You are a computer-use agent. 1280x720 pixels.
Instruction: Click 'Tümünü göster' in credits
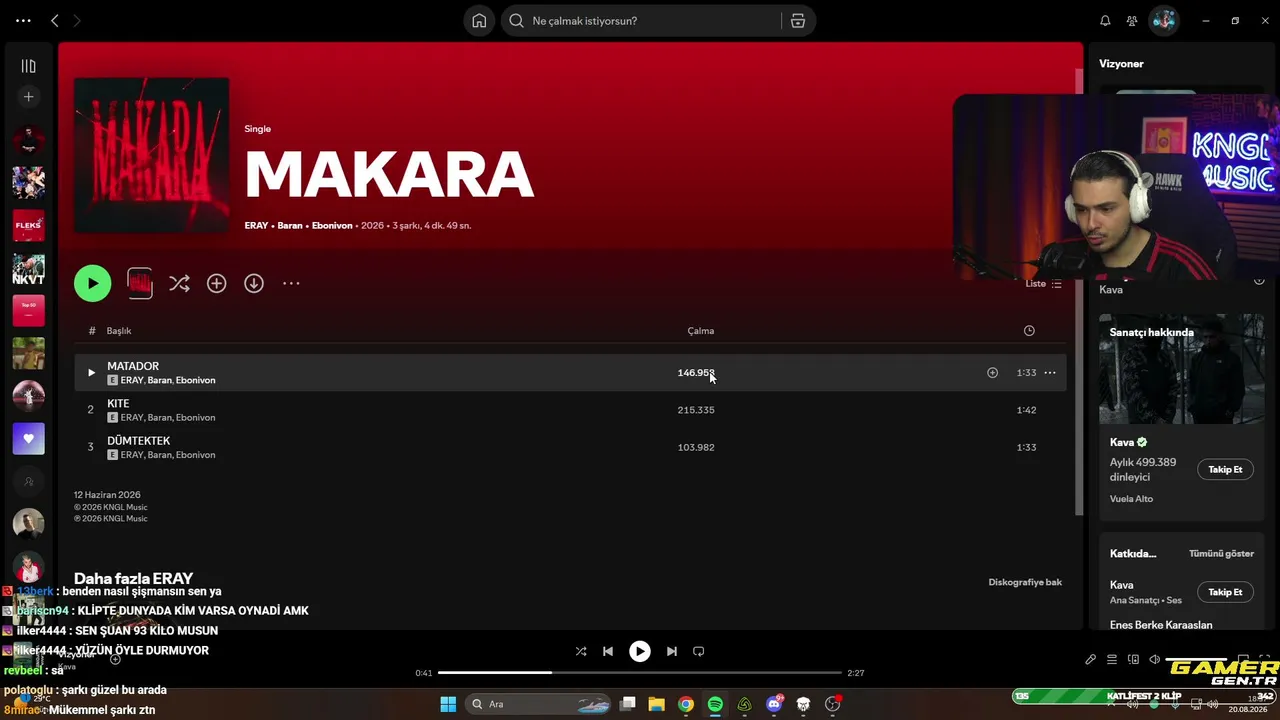[1221, 554]
